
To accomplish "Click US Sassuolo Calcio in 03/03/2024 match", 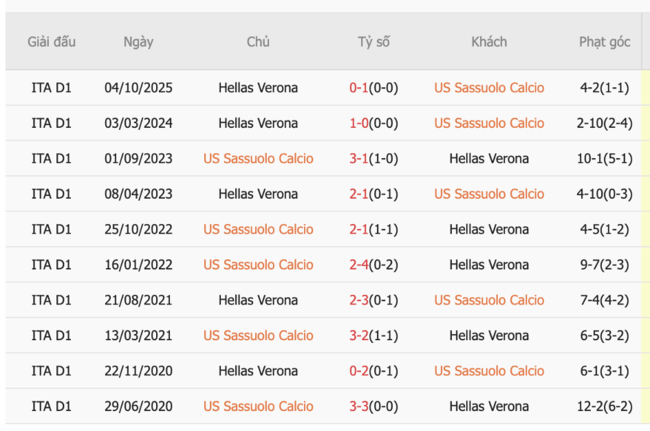I will [x=489, y=123].
